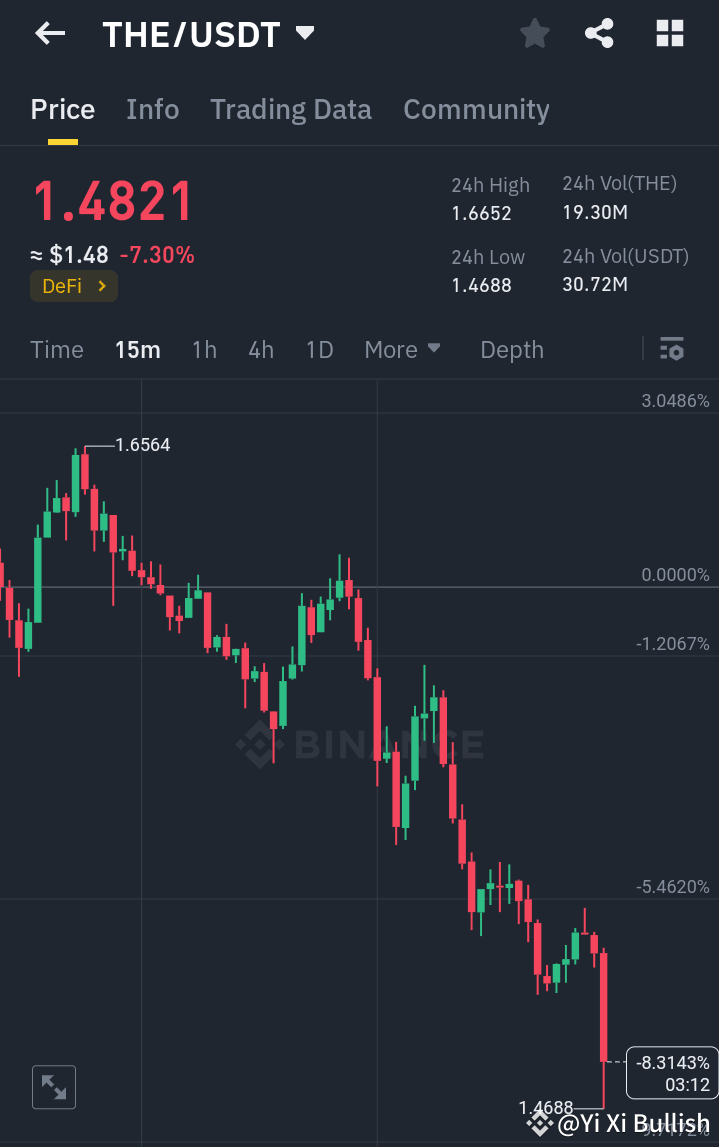
Task: Tap the 15m selected interval
Action: 138,349
